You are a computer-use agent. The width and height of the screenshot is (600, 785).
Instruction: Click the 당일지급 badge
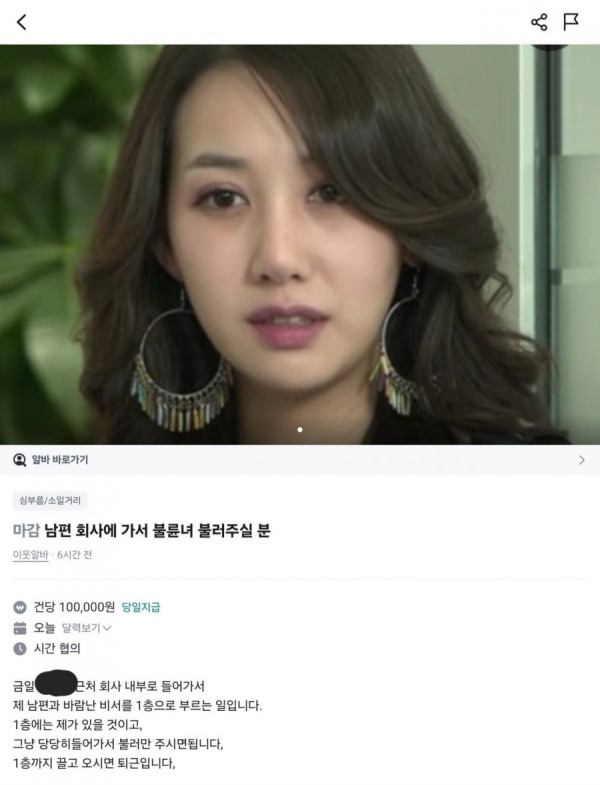(141, 607)
